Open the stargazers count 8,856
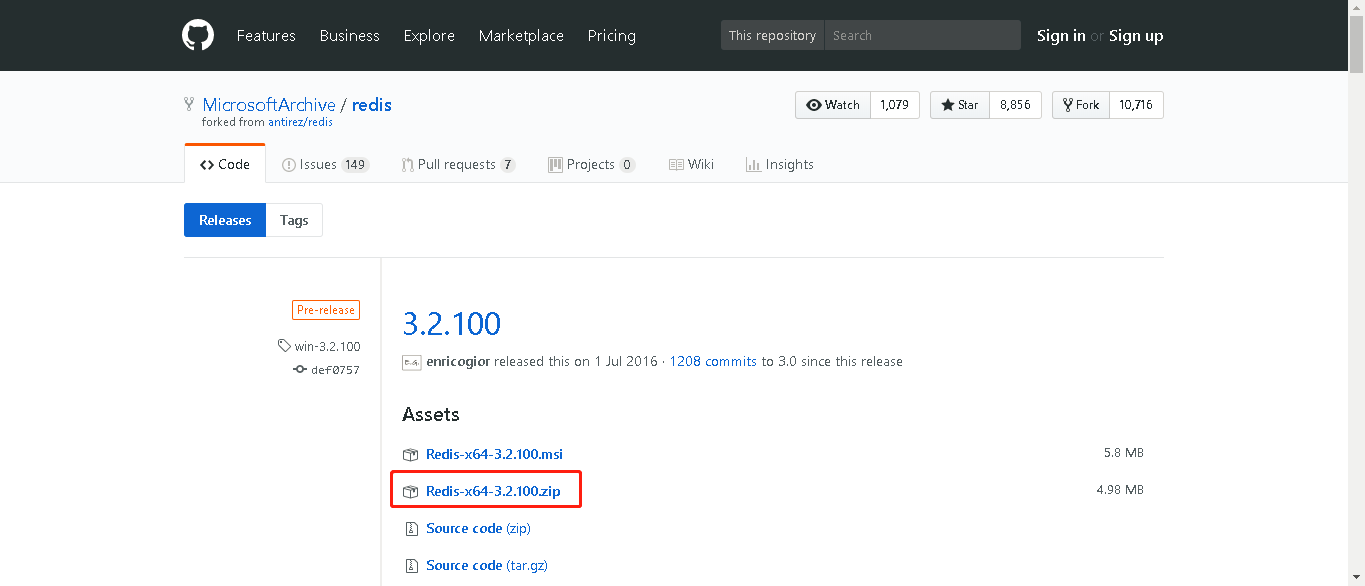Image resolution: width=1365 pixels, height=586 pixels. pos(1015,105)
